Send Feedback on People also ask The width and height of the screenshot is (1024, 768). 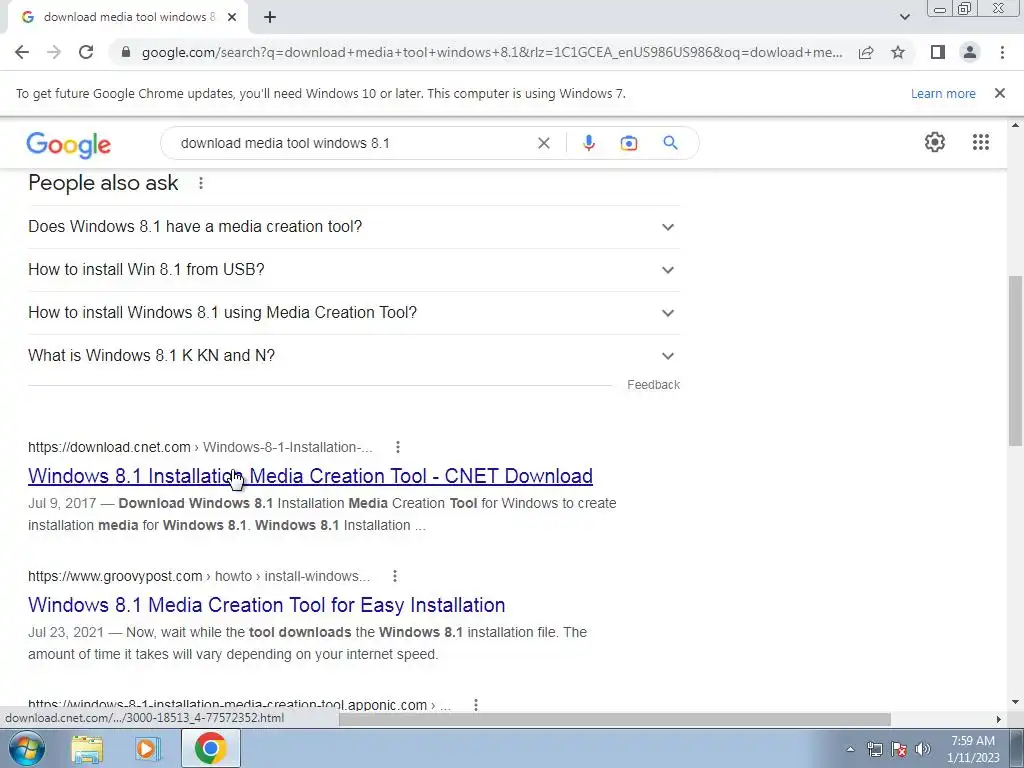[x=653, y=385]
